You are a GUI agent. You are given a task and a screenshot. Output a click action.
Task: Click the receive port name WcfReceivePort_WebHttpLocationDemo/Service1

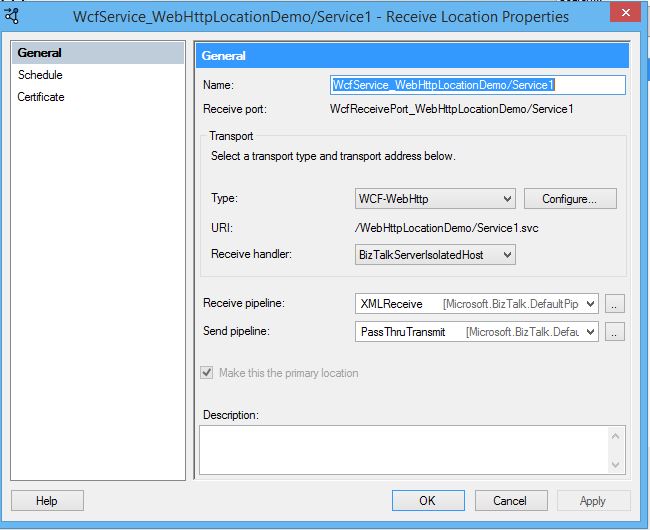pos(451,109)
